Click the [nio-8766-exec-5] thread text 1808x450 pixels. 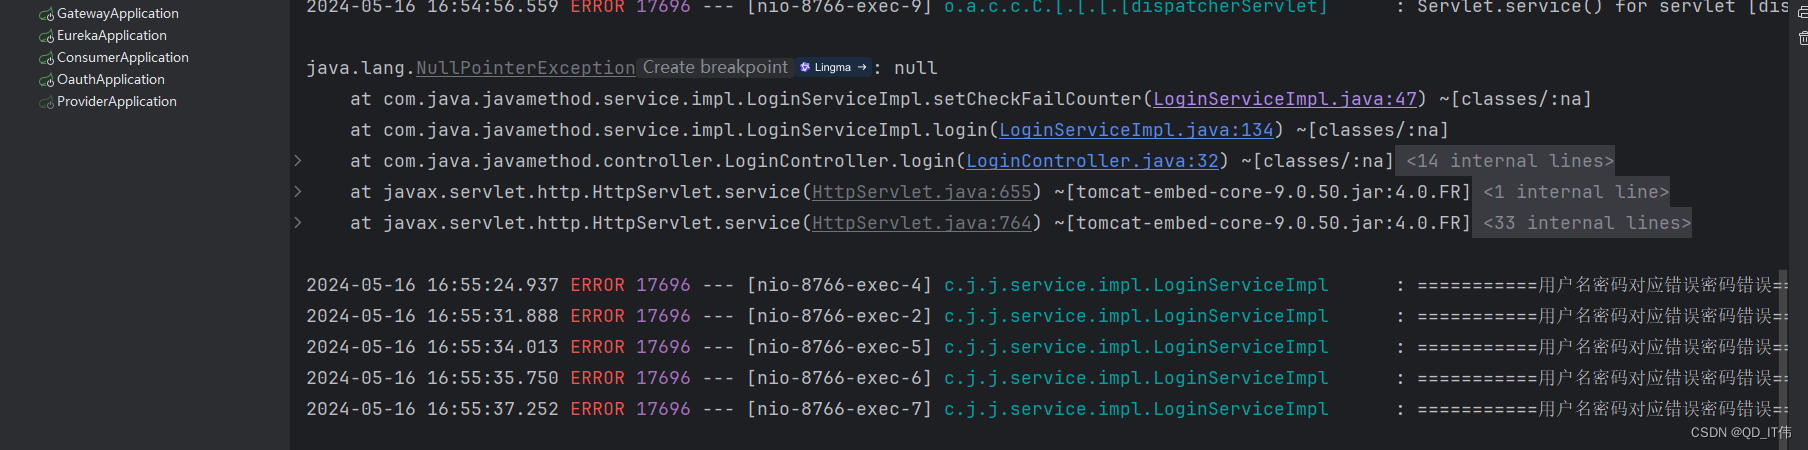point(839,347)
